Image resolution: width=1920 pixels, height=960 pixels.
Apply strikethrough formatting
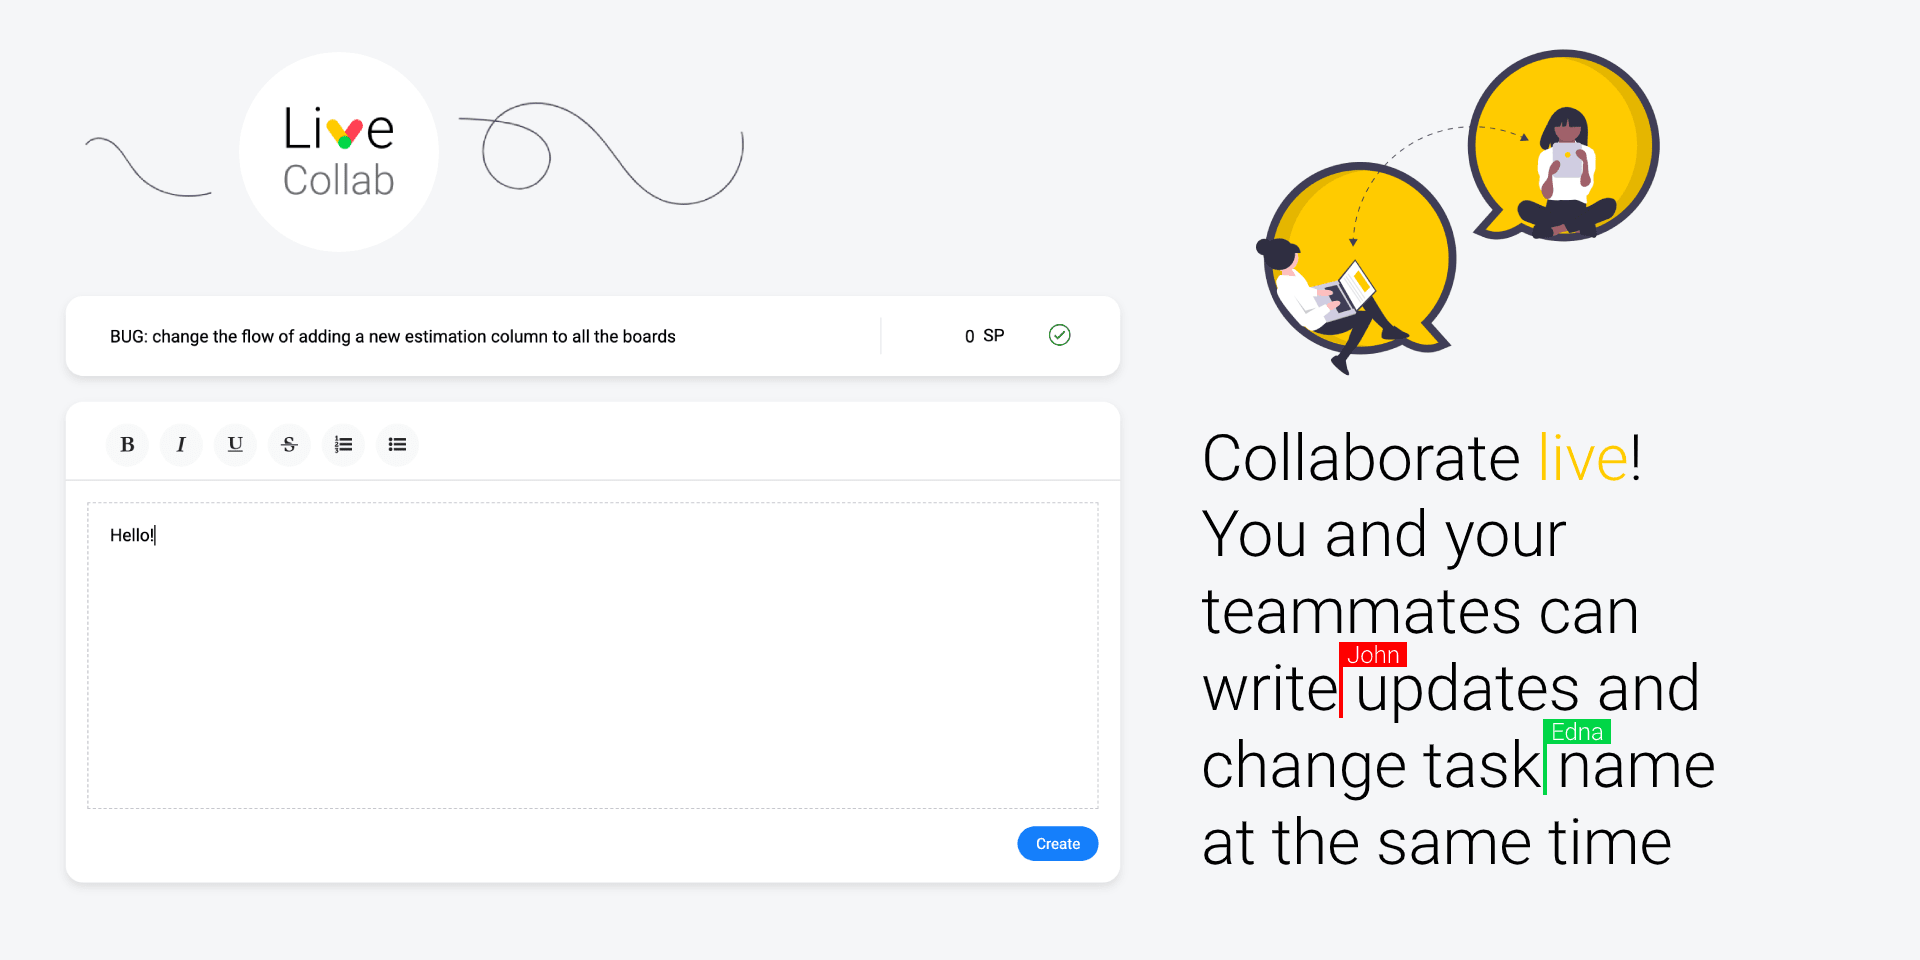tap(289, 445)
